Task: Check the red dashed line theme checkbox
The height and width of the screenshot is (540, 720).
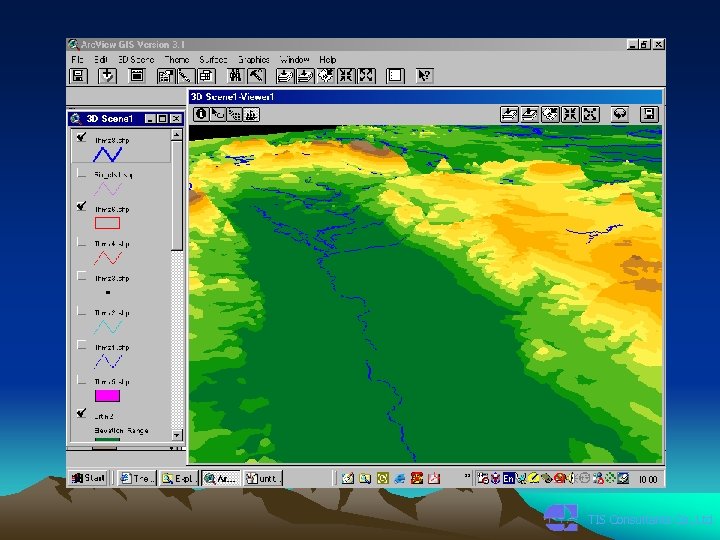Action: [x=82, y=242]
